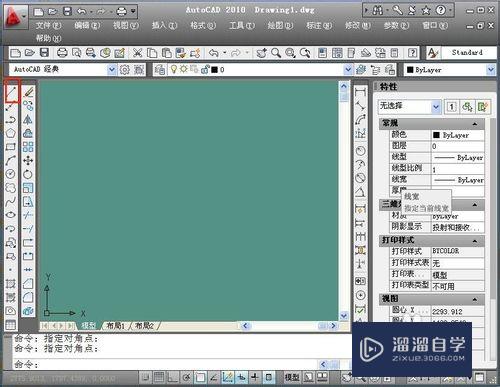Select the Trim tool
This screenshot has height=387, width=500.
pos(28,215)
